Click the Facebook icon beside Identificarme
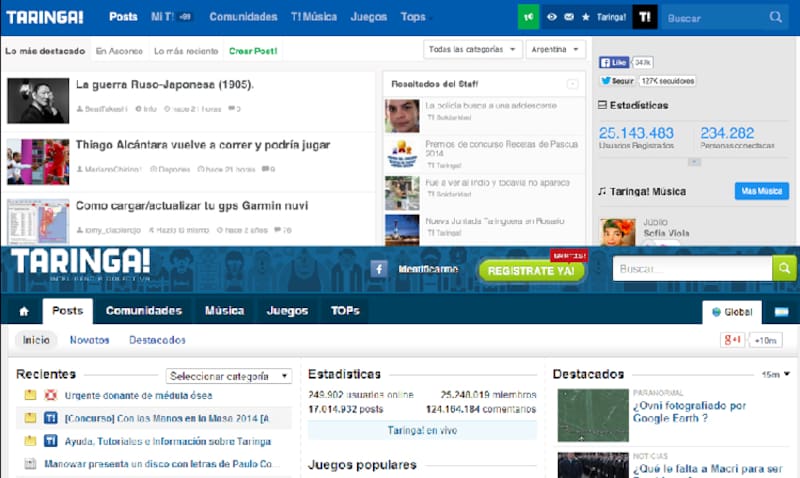Image resolution: width=800 pixels, height=478 pixels. [x=379, y=269]
